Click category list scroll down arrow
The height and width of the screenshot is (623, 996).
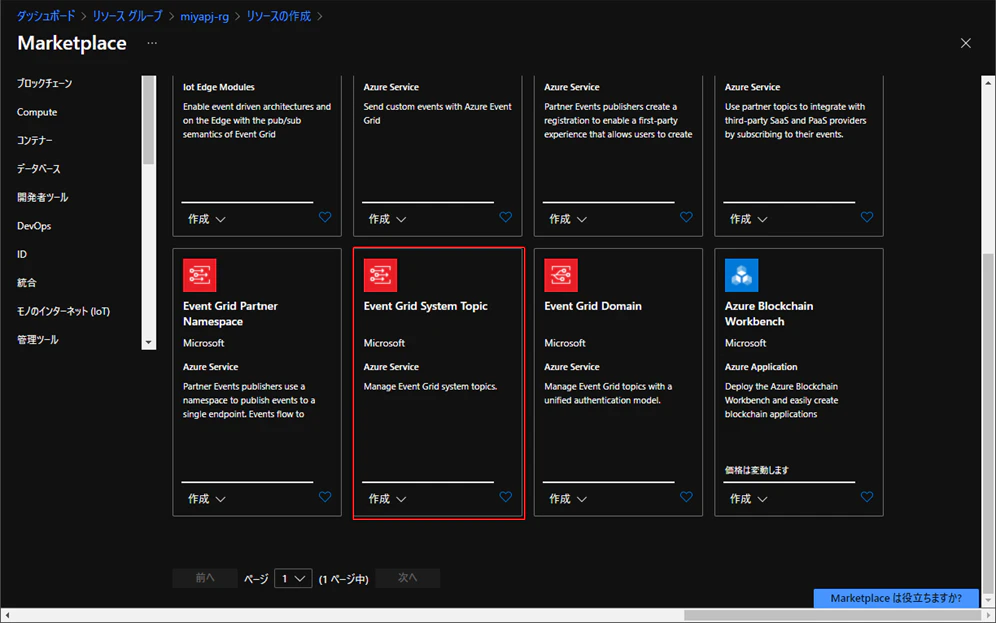pyautogui.click(x=148, y=343)
